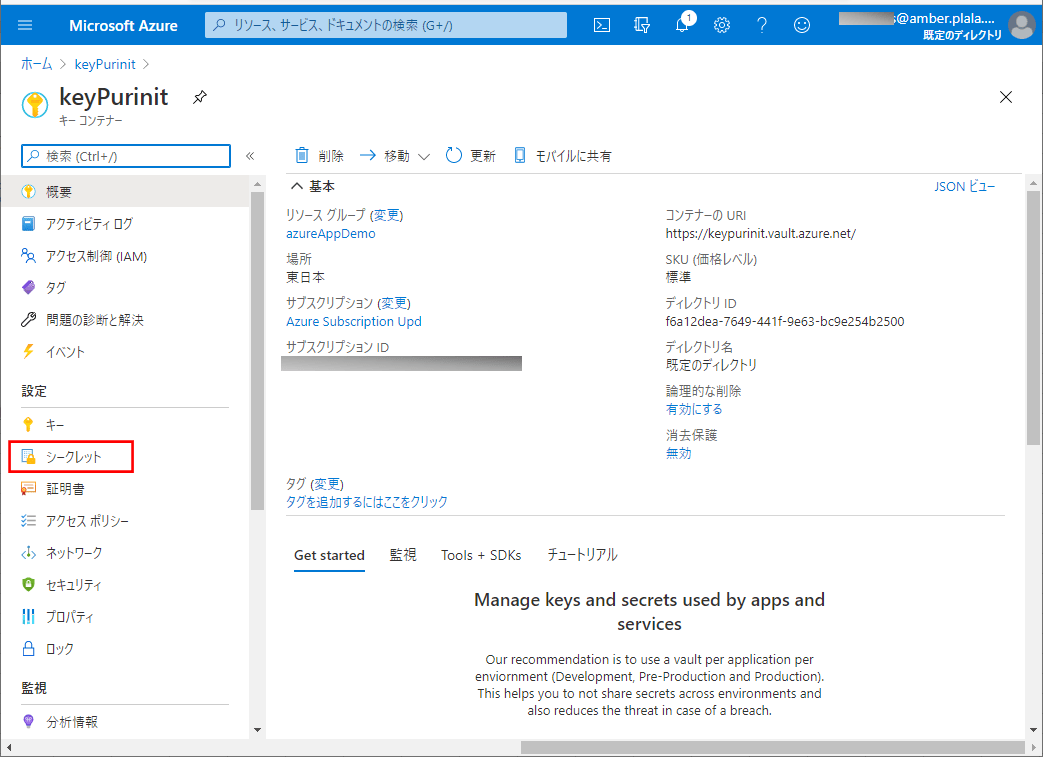Click the プロパティ bars icon
This screenshot has height=757, width=1043.
pos(28,616)
